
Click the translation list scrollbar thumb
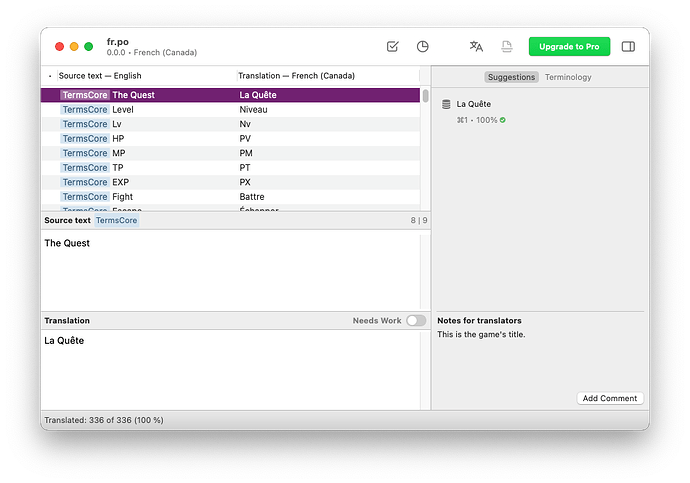click(426, 96)
